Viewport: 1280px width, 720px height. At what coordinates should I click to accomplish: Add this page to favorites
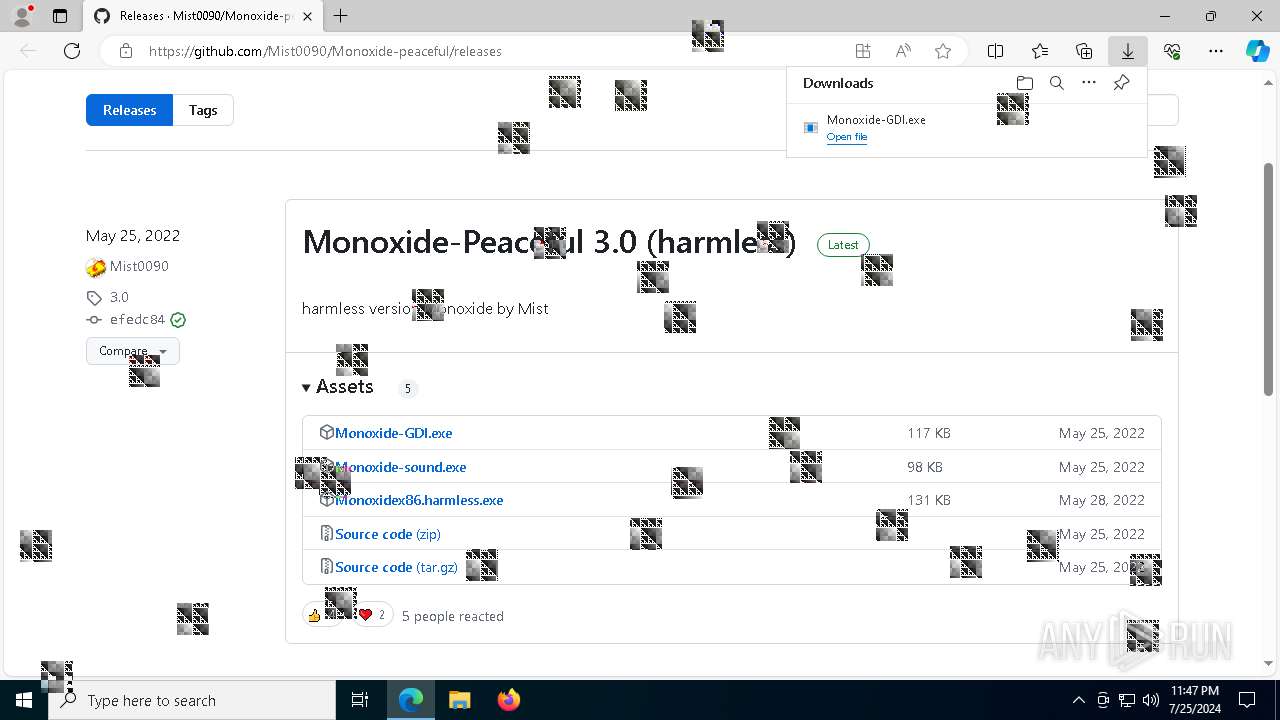pyautogui.click(x=943, y=51)
